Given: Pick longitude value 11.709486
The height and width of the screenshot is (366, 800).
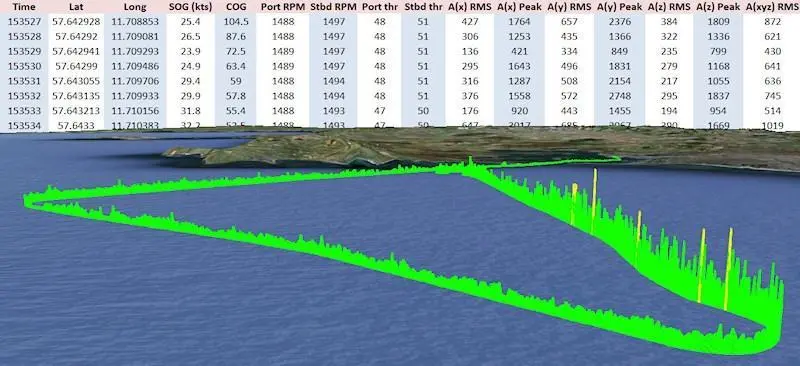Looking at the screenshot, I should point(135,66).
